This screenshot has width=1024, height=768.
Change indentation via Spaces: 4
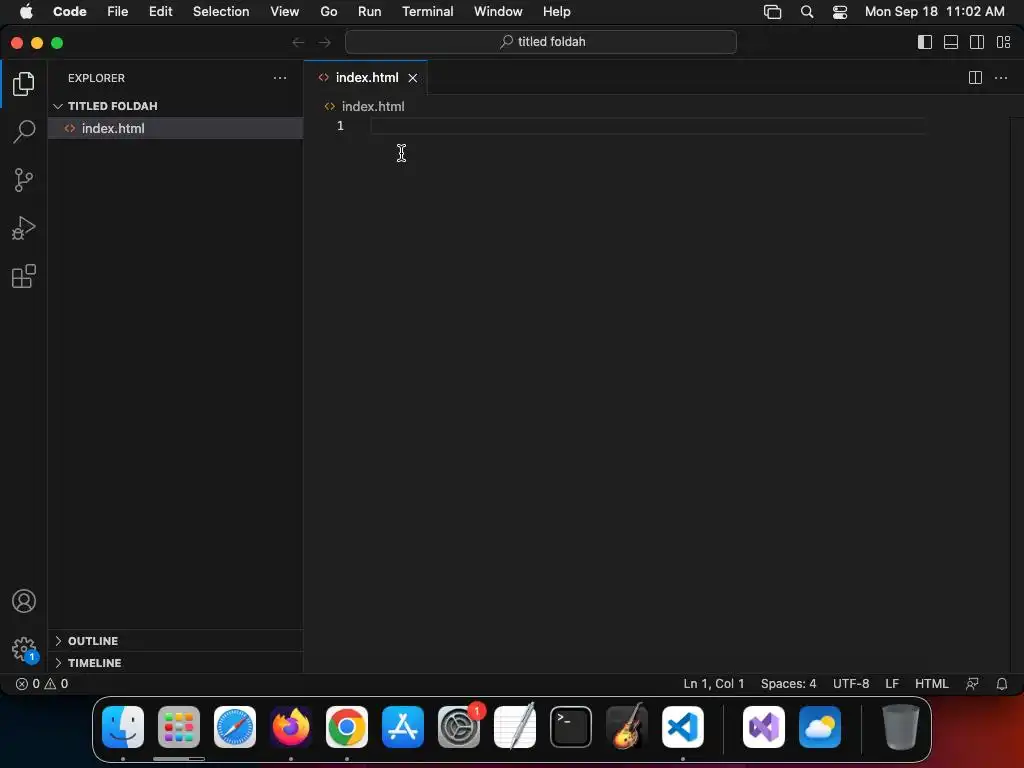(x=788, y=684)
